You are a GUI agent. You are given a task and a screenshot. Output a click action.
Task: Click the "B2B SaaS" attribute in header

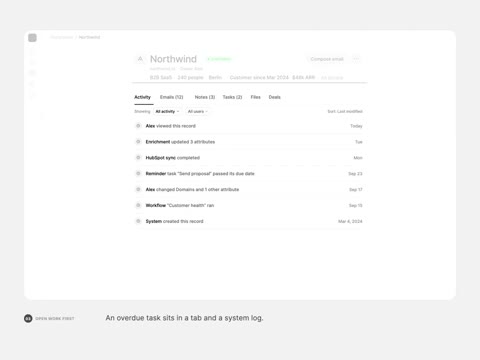[161, 77]
